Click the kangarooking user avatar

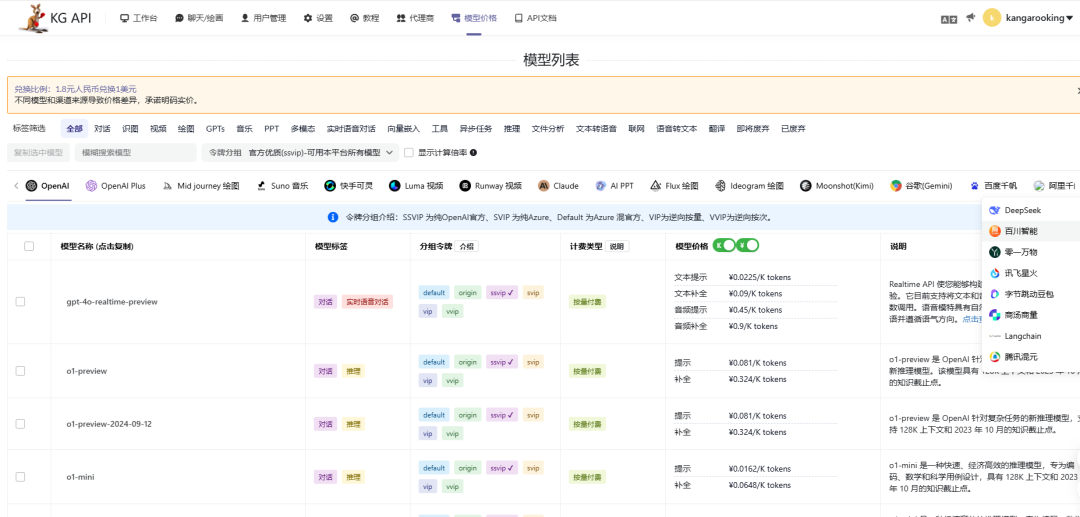pos(992,18)
